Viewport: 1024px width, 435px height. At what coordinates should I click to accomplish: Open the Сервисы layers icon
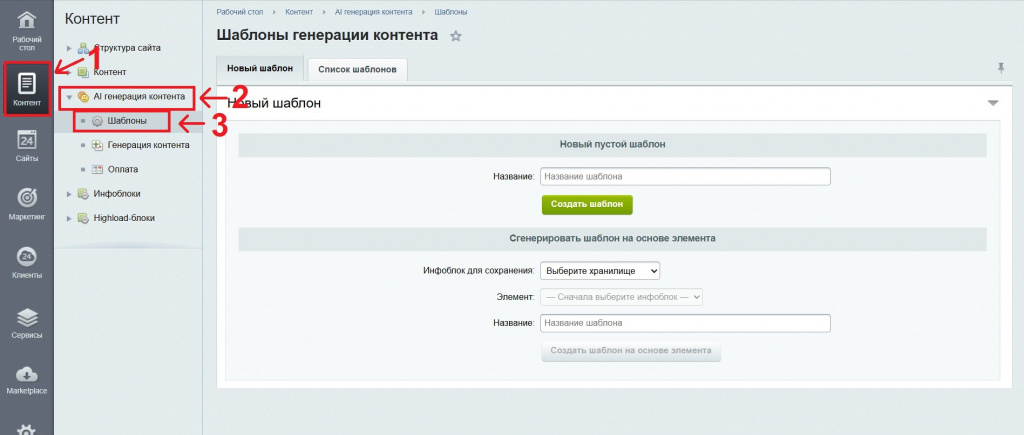27,316
